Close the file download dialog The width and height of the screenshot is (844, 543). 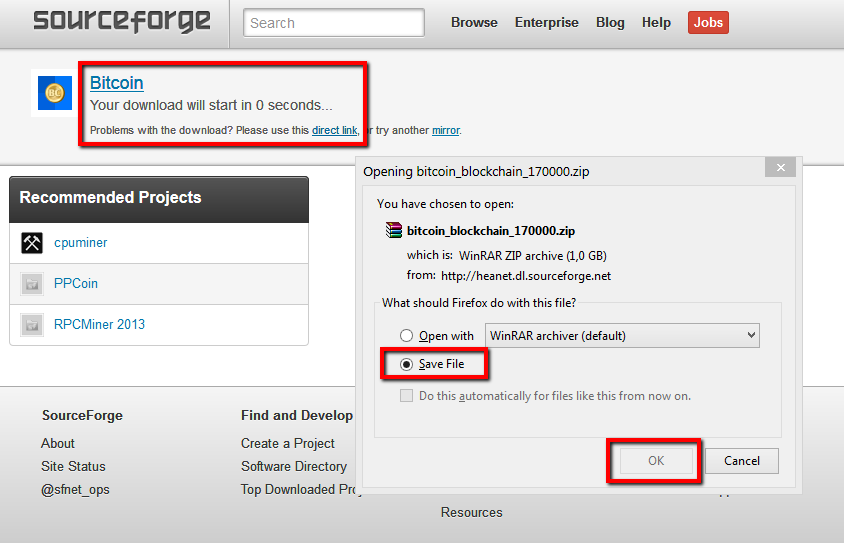781,167
